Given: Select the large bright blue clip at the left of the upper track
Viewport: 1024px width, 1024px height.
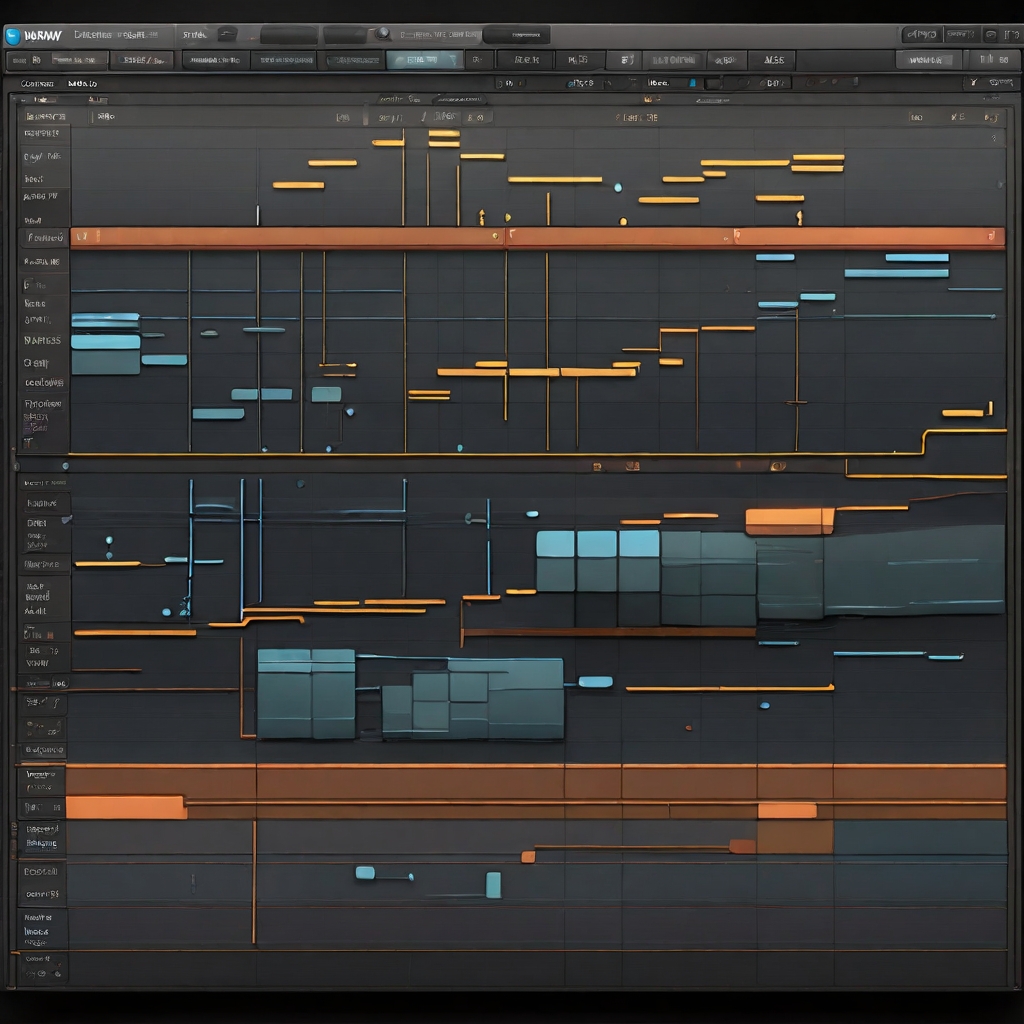Looking at the screenshot, I should pyautogui.click(x=105, y=342).
